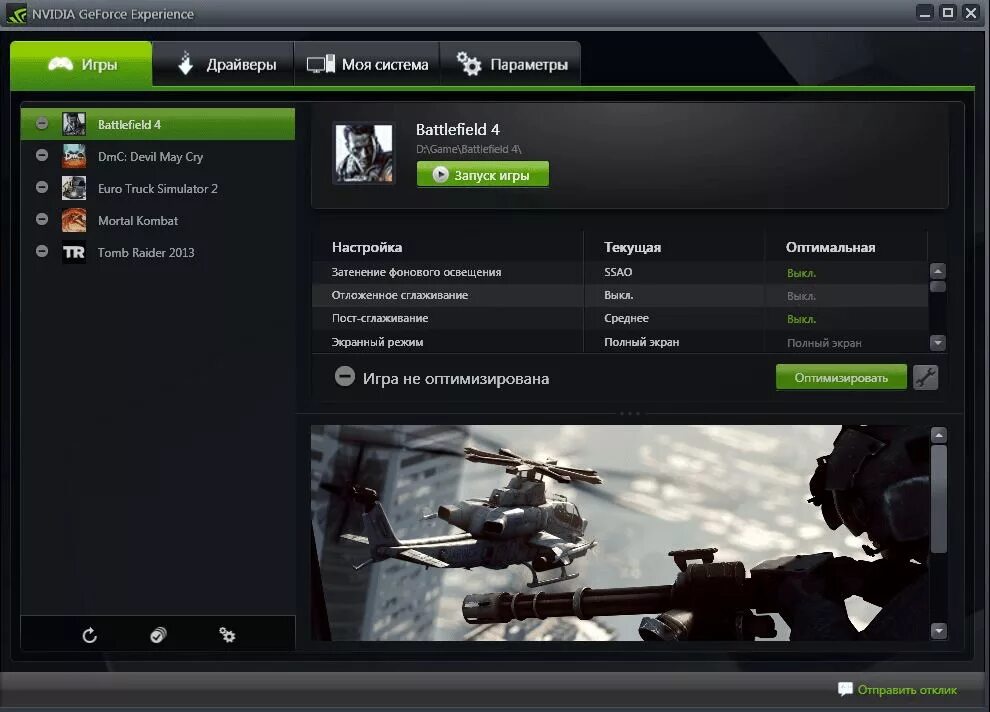Switch to the Игры tab

tap(81, 64)
